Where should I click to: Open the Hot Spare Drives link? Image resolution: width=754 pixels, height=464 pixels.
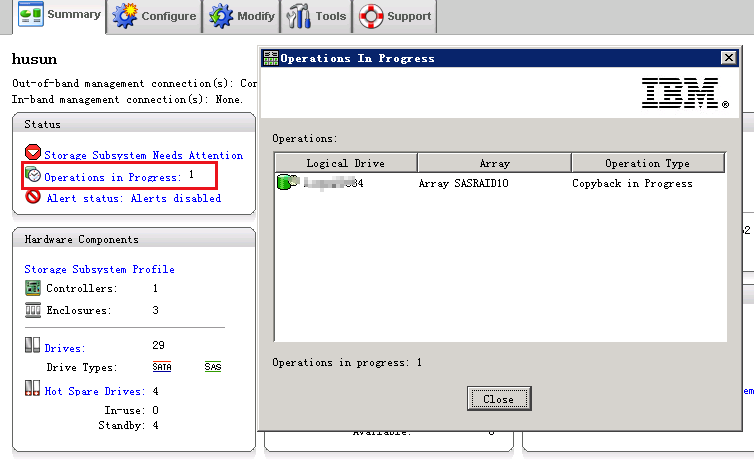[x=95, y=391]
